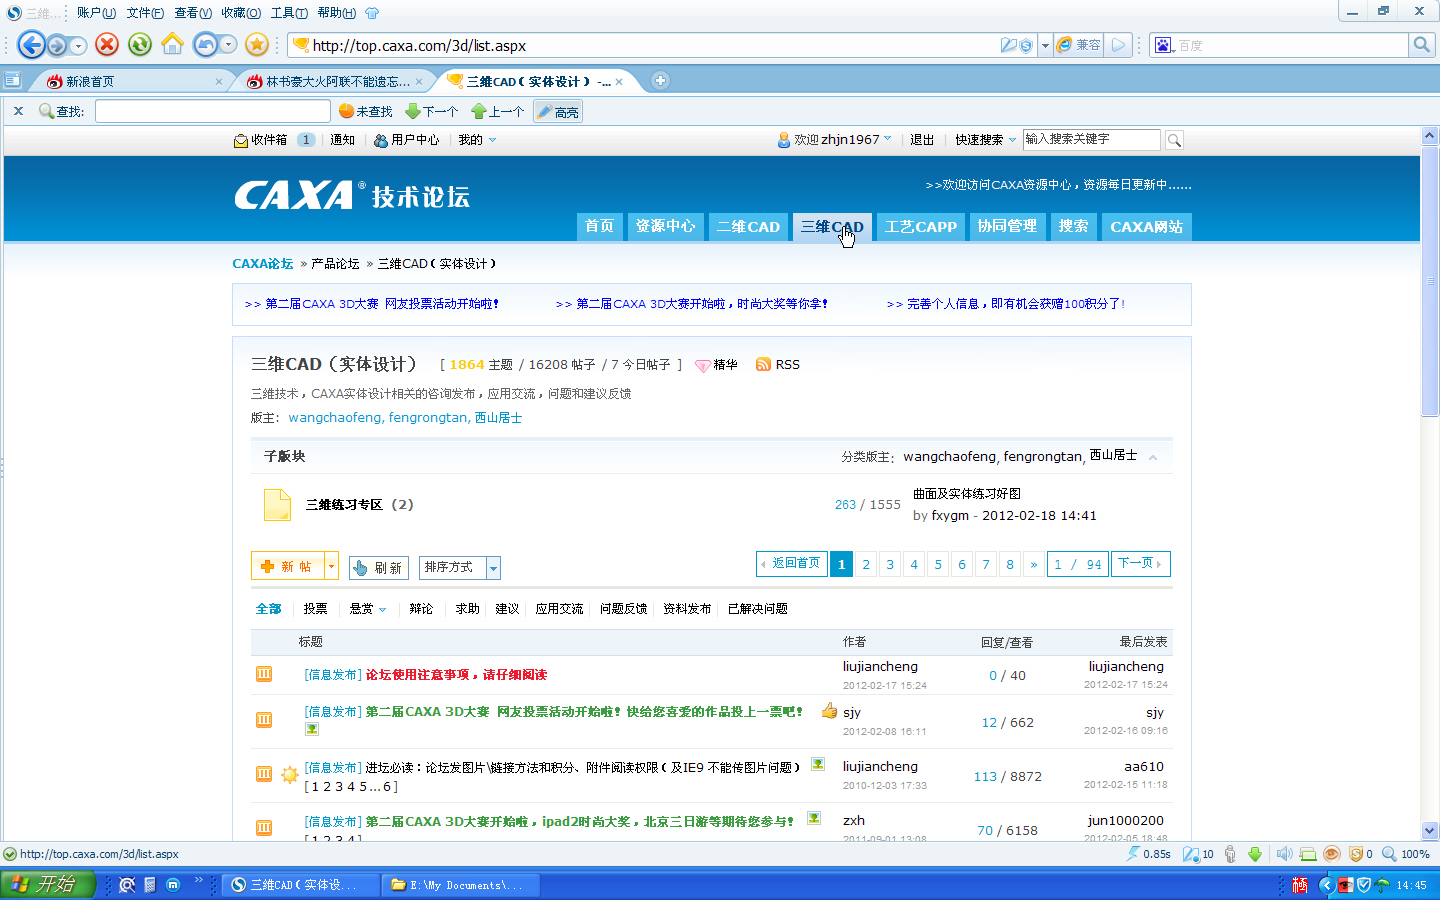Click the forum search magnifier icon
The image size is (1440, 900).
point(1174,140)
